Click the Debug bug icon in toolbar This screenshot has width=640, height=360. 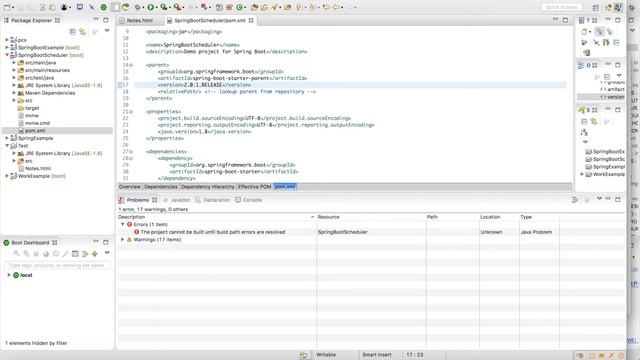139,7
